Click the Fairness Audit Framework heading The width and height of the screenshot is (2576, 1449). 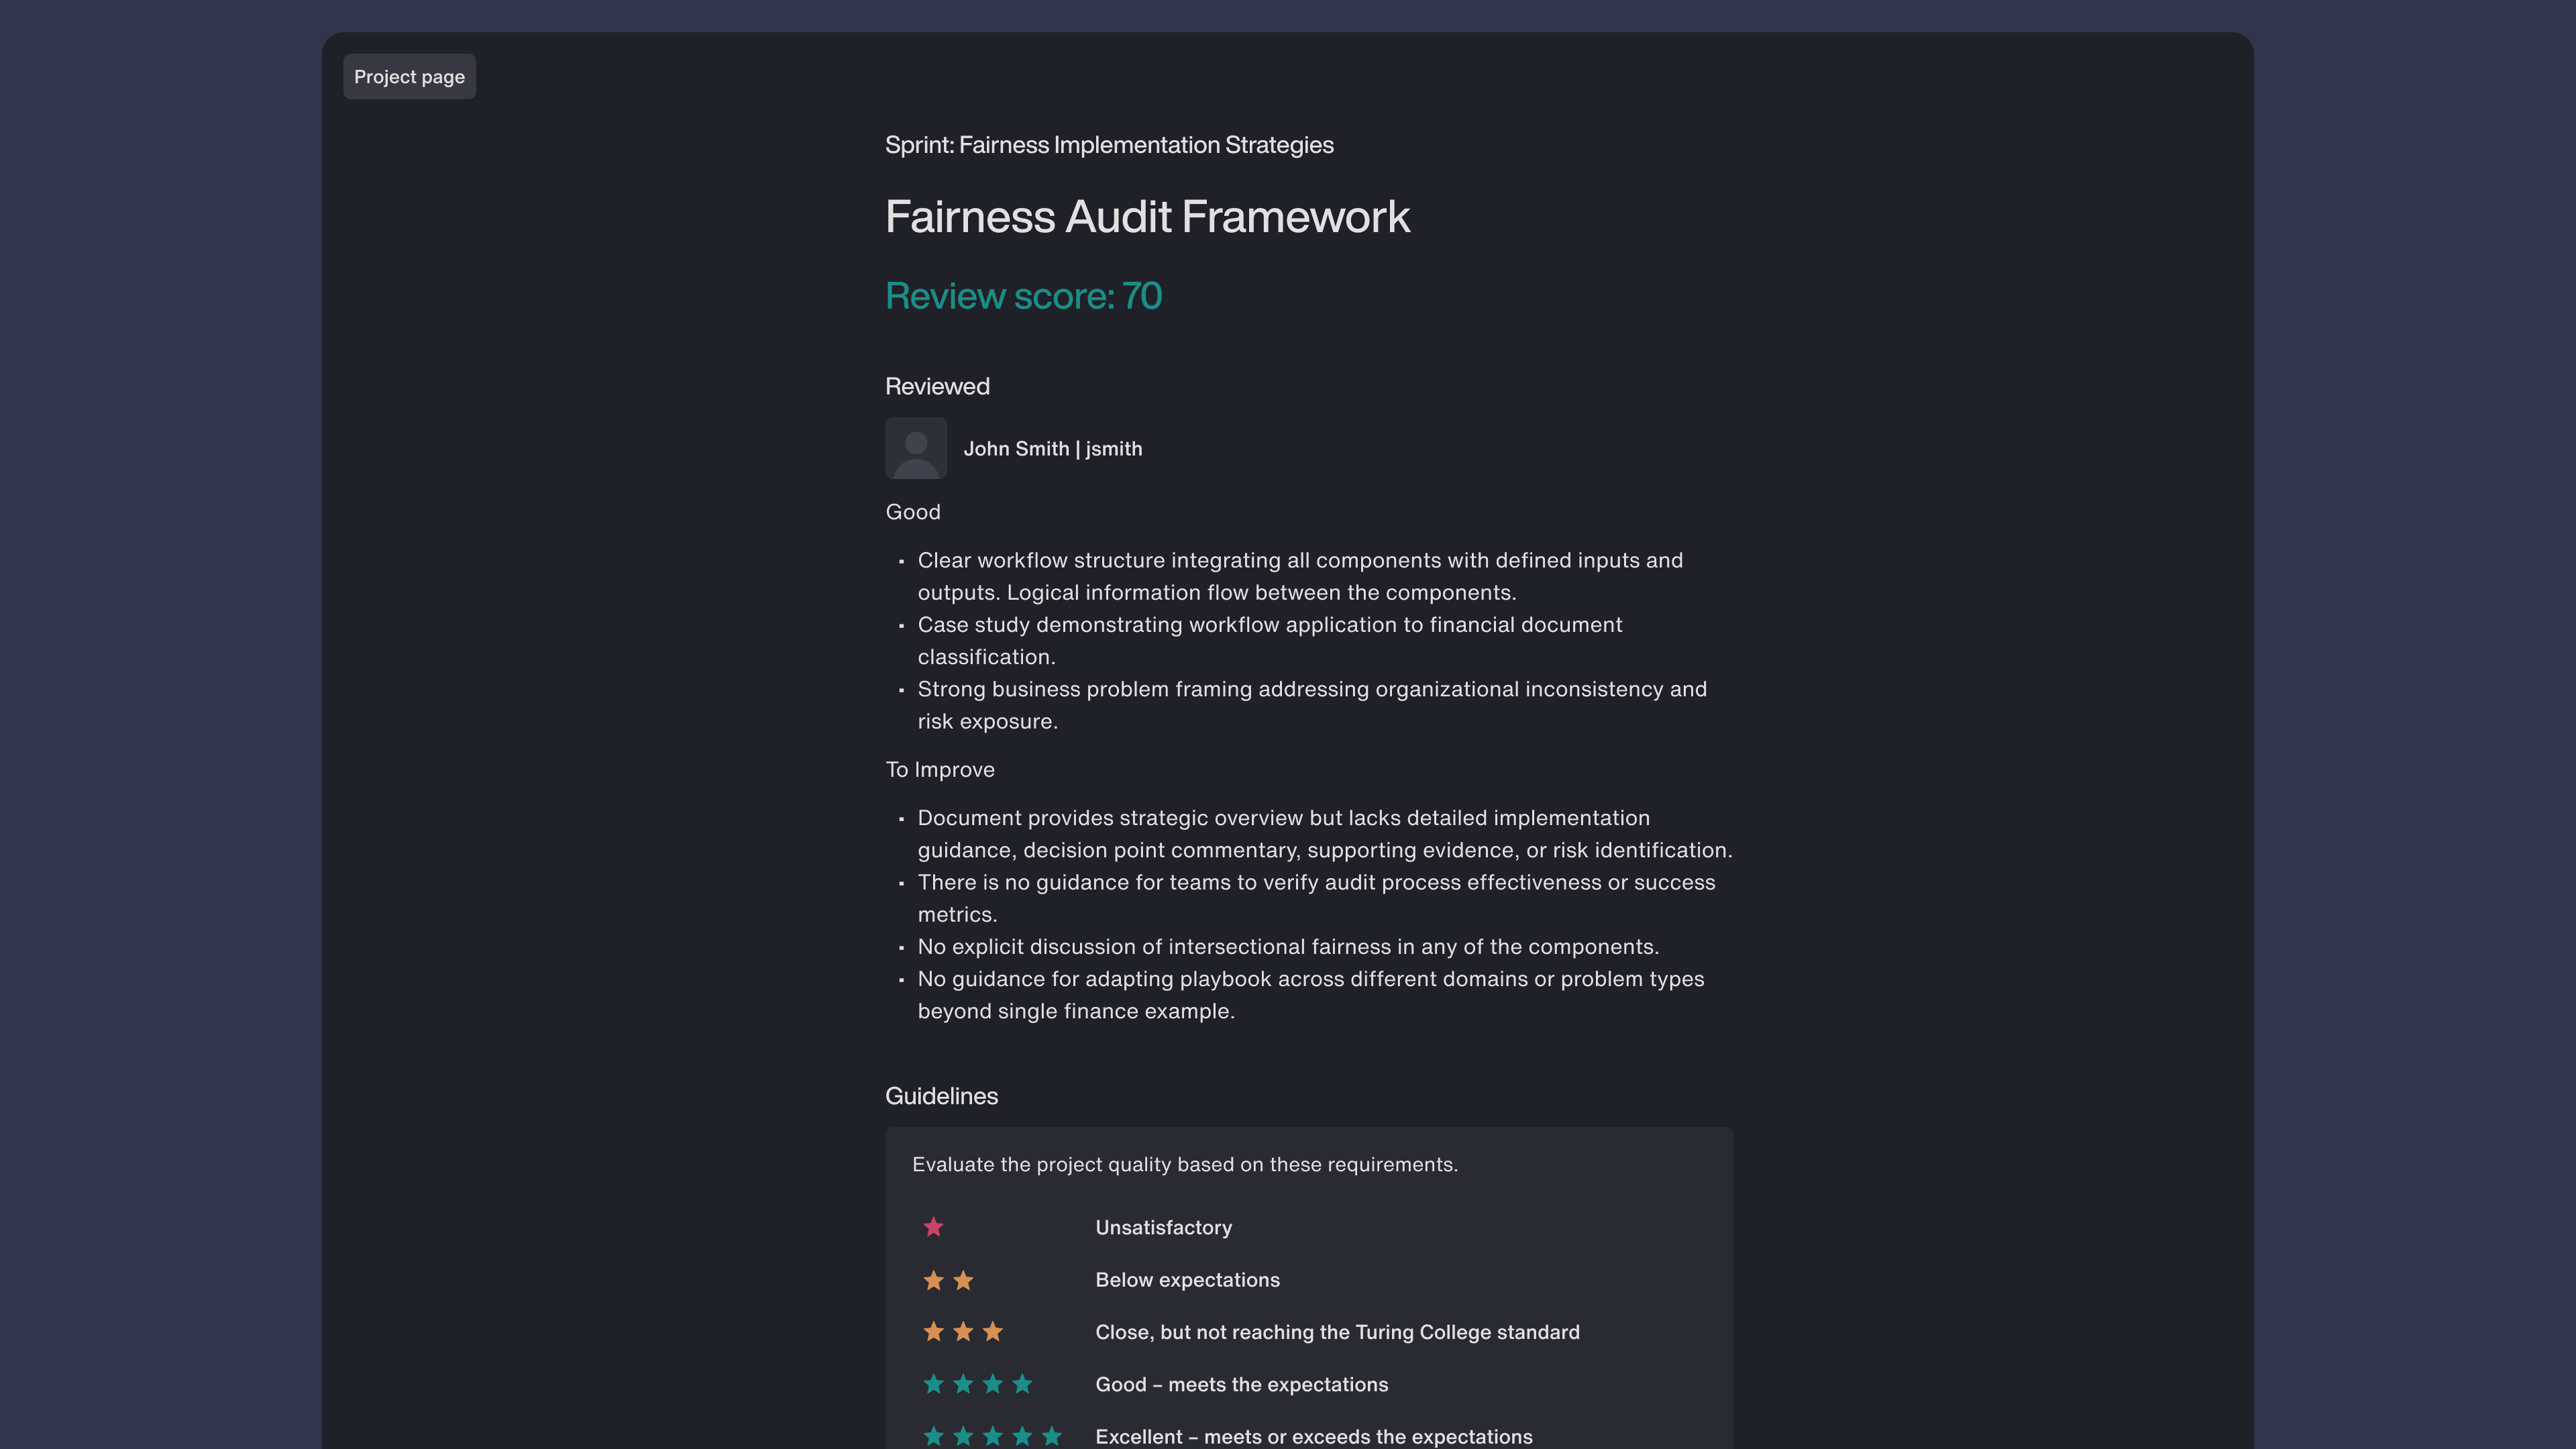(x=1147, y=217)
